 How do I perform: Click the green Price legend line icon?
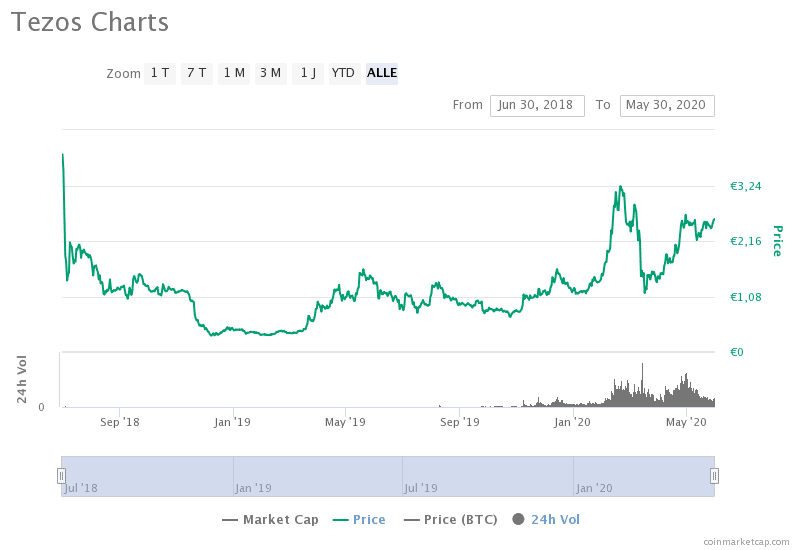[x=340, y=520]
